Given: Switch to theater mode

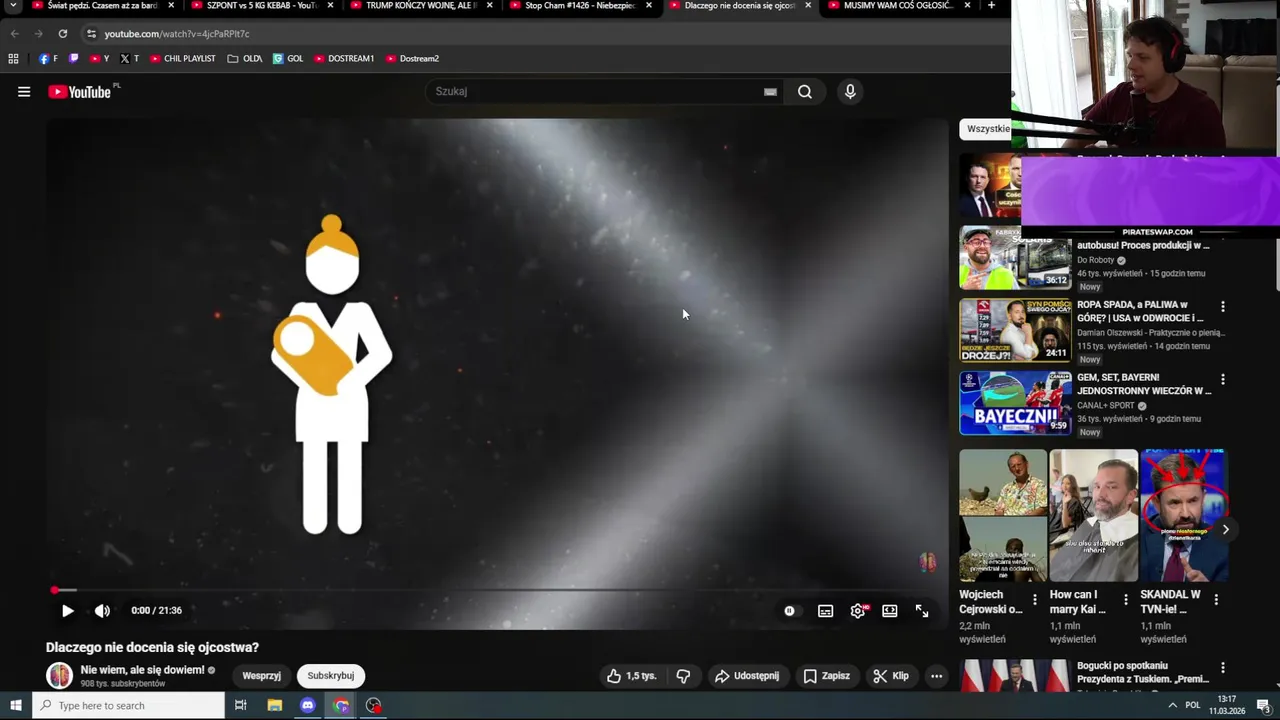Looking at the screenshot, I should coord(890,611).
